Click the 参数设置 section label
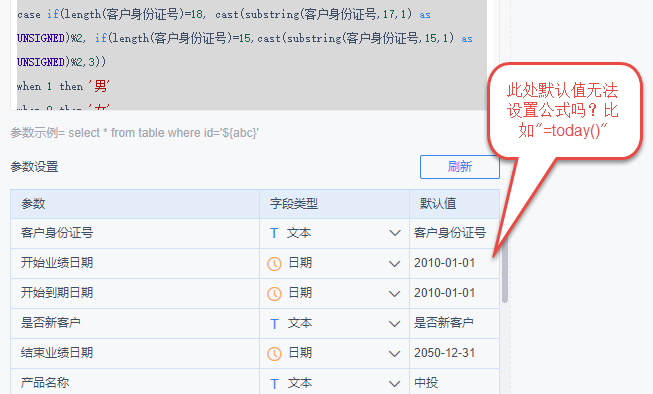Image resolution: width=653 pixels, height=394 pixels. [x=34, y=167]
